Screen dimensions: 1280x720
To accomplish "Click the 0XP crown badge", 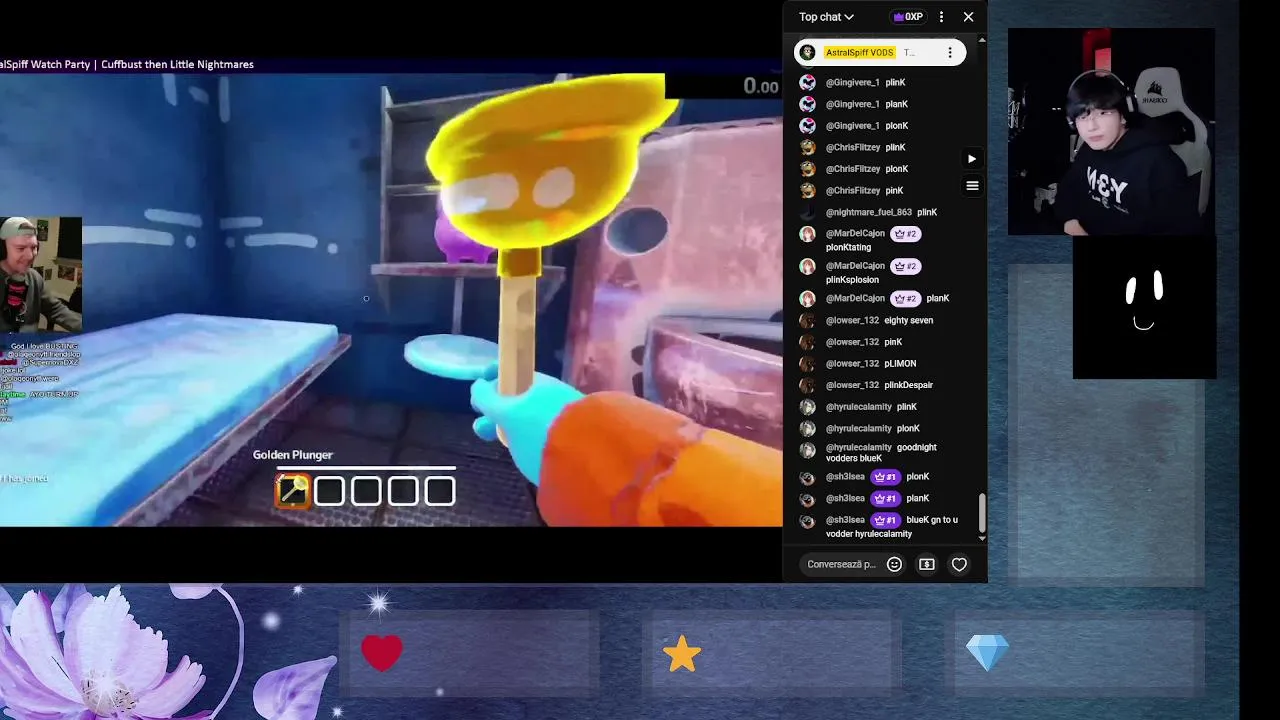I will click(908, 17).
